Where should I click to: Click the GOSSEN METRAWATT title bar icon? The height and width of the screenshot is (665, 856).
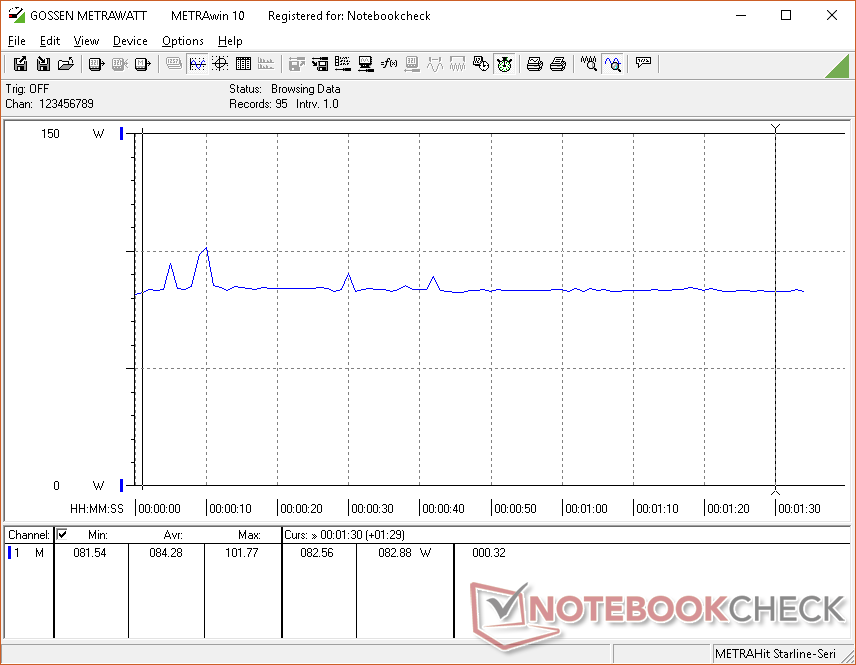tap(16, 15)
